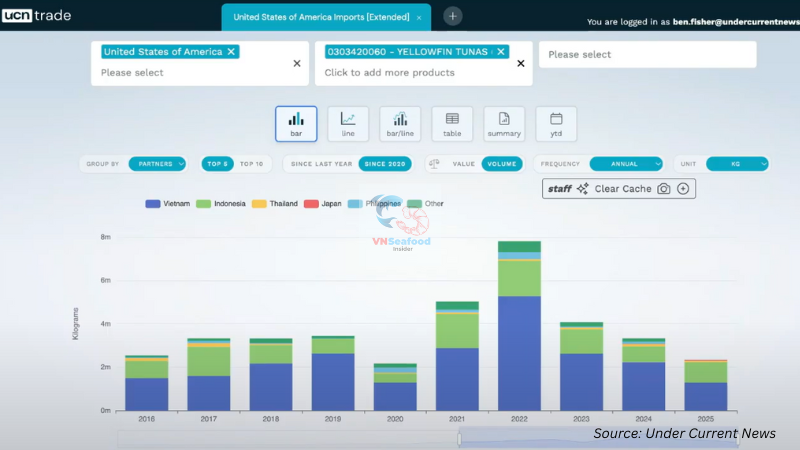Show the summary view
Image resolution: width=800 pixels, height=450 pixels.
pos(504,124)
